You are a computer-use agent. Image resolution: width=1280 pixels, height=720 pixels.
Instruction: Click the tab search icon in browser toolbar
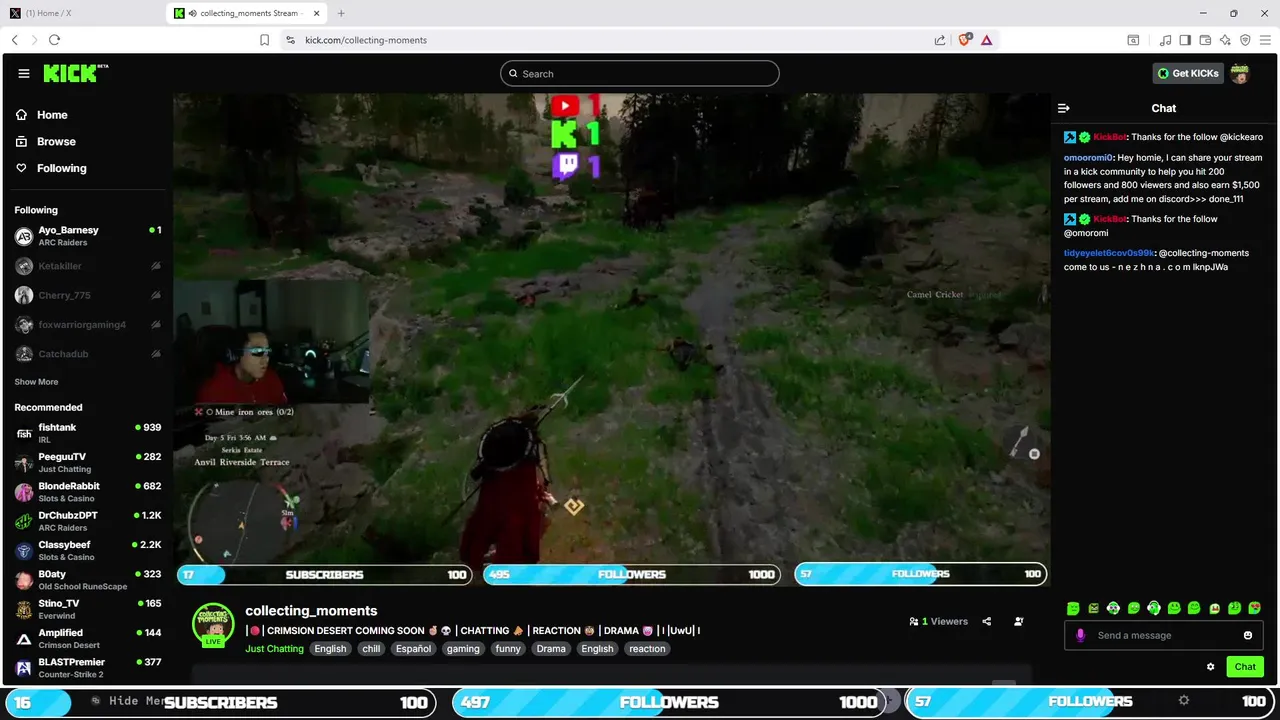1133,40
